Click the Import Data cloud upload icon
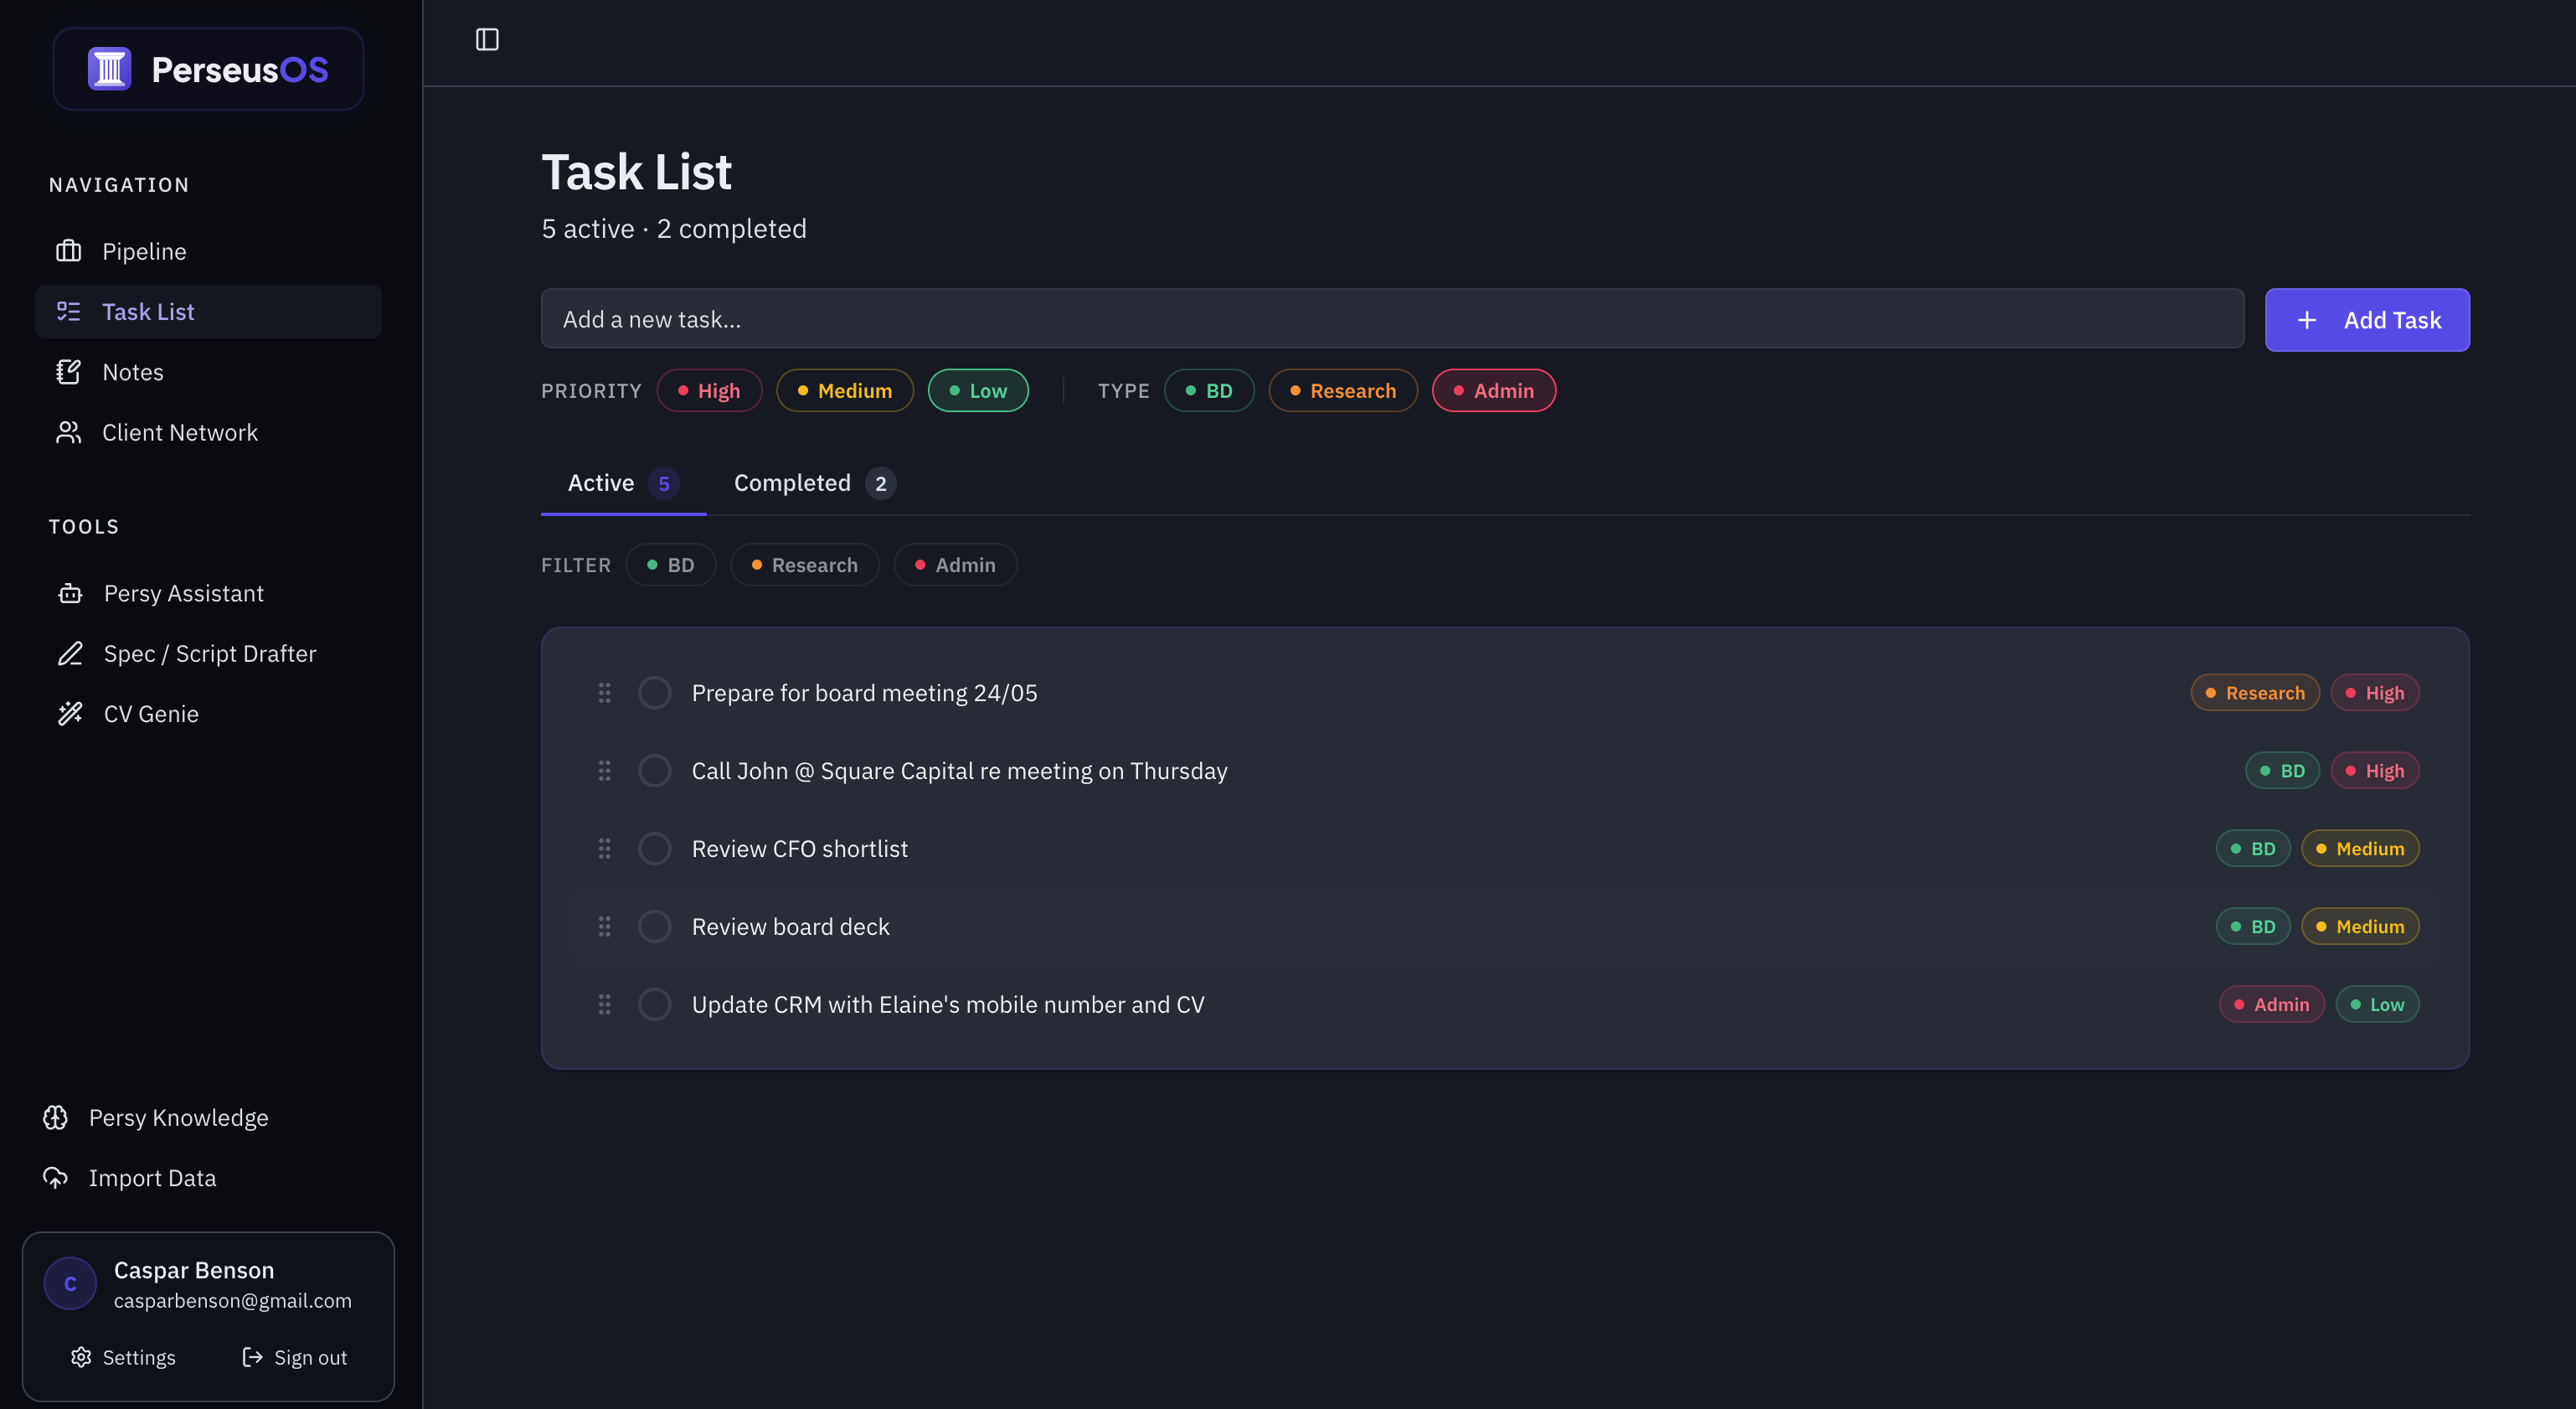This screenshot has height=1409, width=2576. click(x=55, y=1177)
